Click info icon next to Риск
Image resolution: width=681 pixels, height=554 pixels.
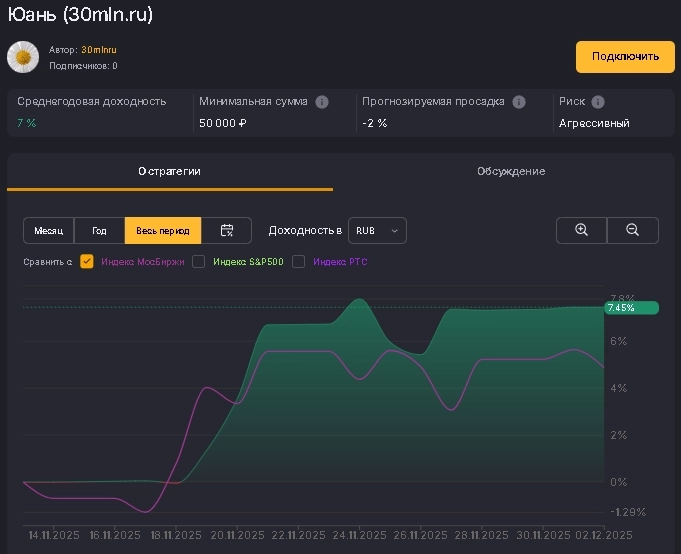[598, 102]
